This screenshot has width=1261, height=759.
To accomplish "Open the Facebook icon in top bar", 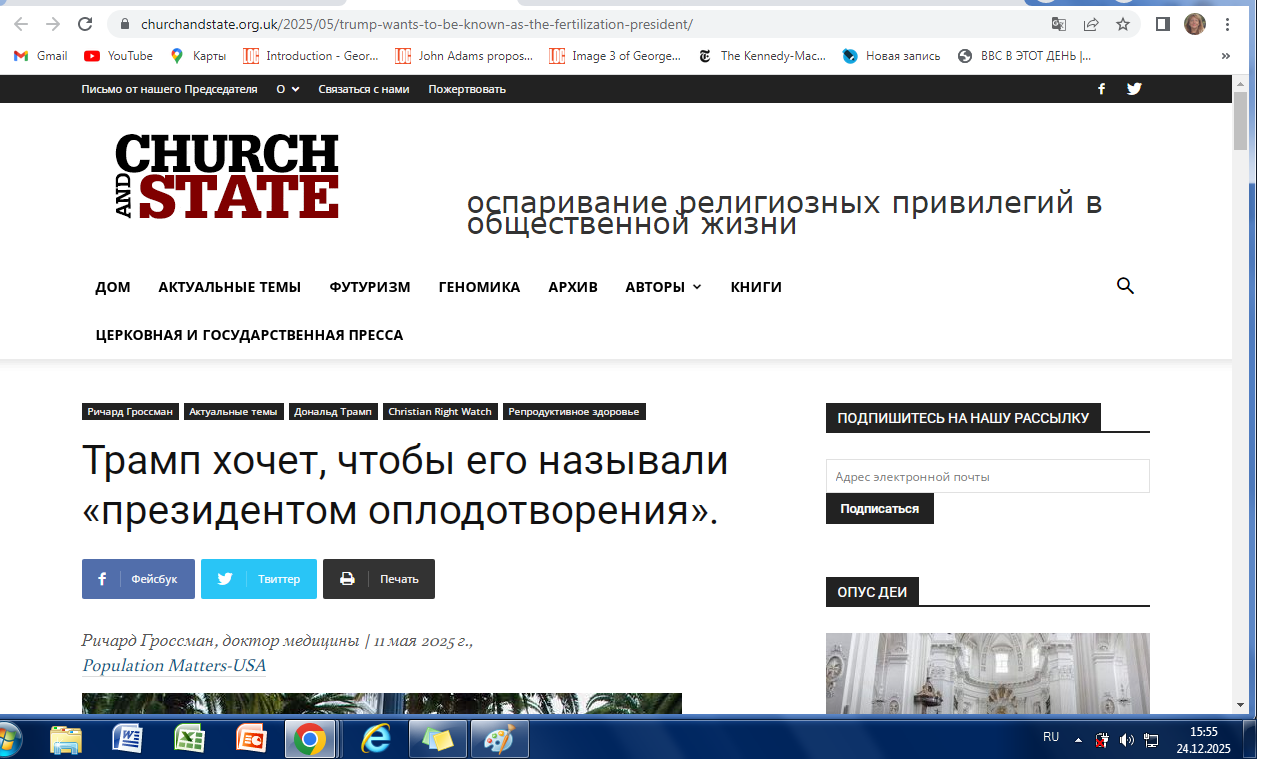I will pos(1101,89).
